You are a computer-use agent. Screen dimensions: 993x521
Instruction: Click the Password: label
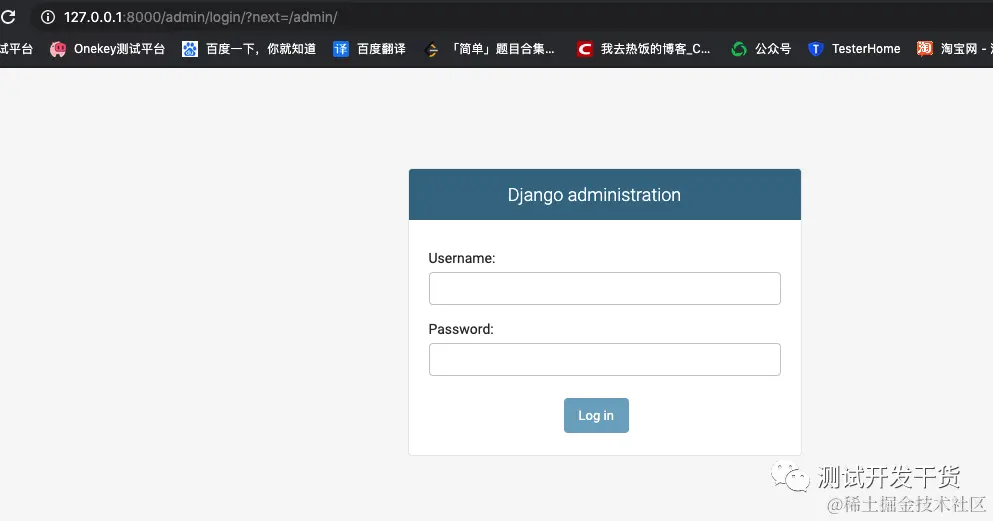click(460, 329)
